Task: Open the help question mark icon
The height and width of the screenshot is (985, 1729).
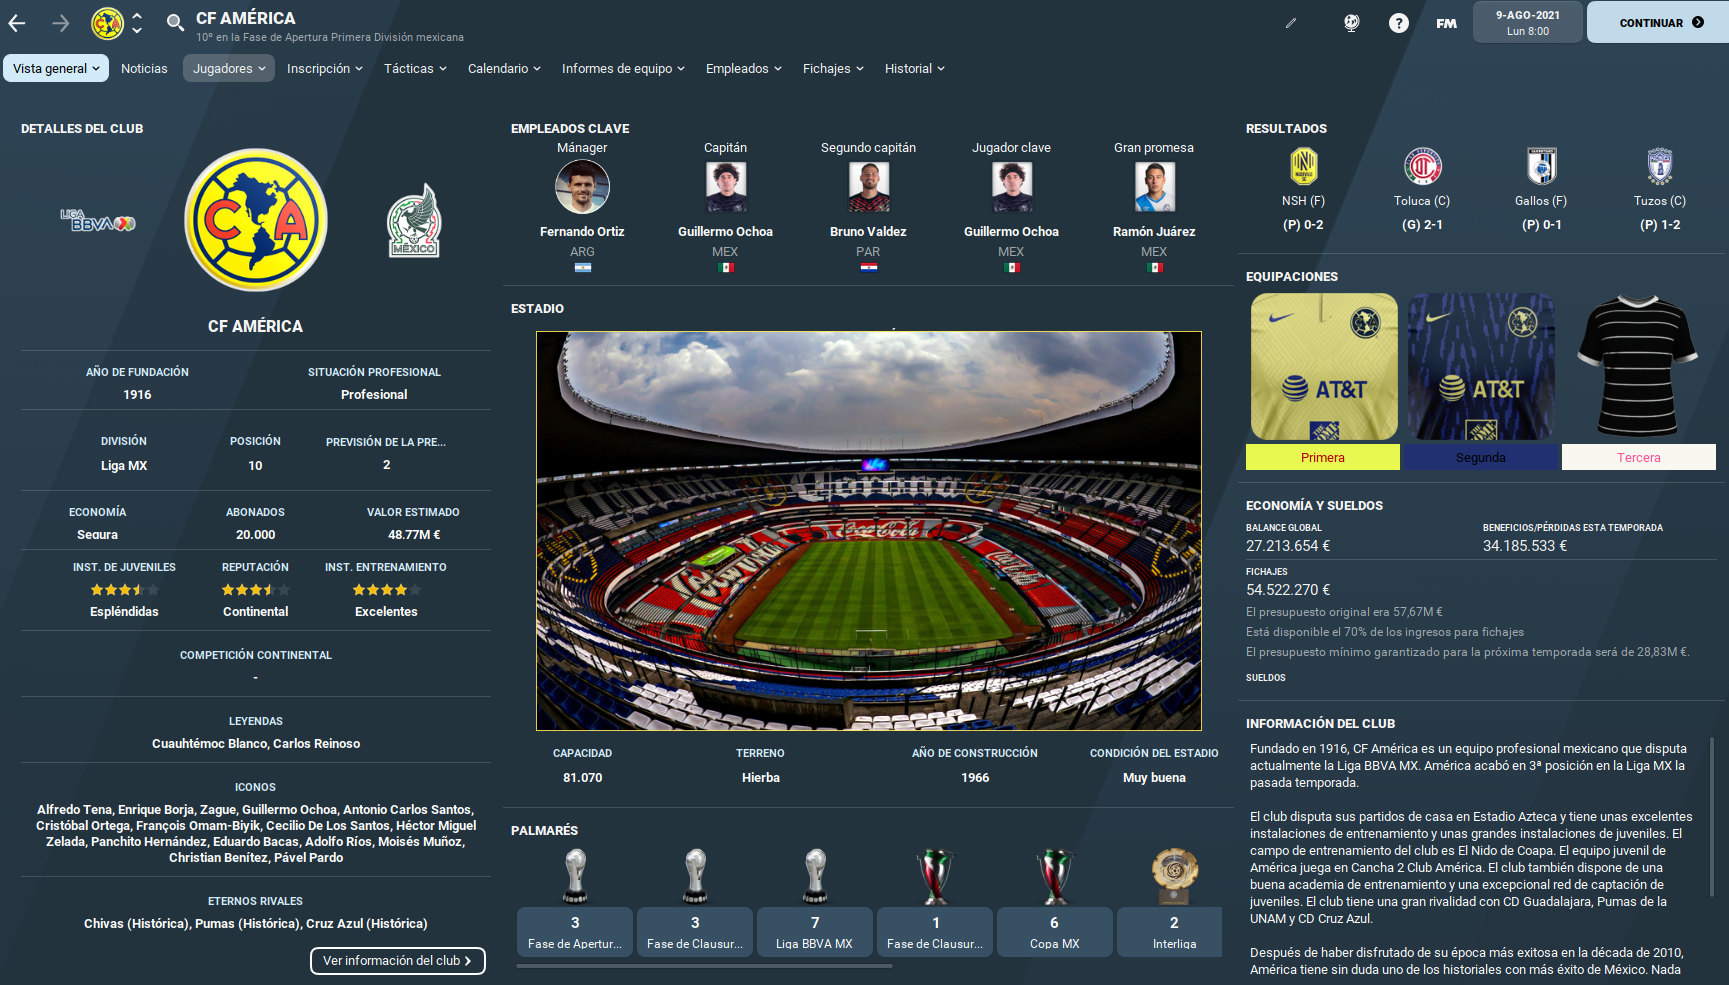Action: (1398, 23)
